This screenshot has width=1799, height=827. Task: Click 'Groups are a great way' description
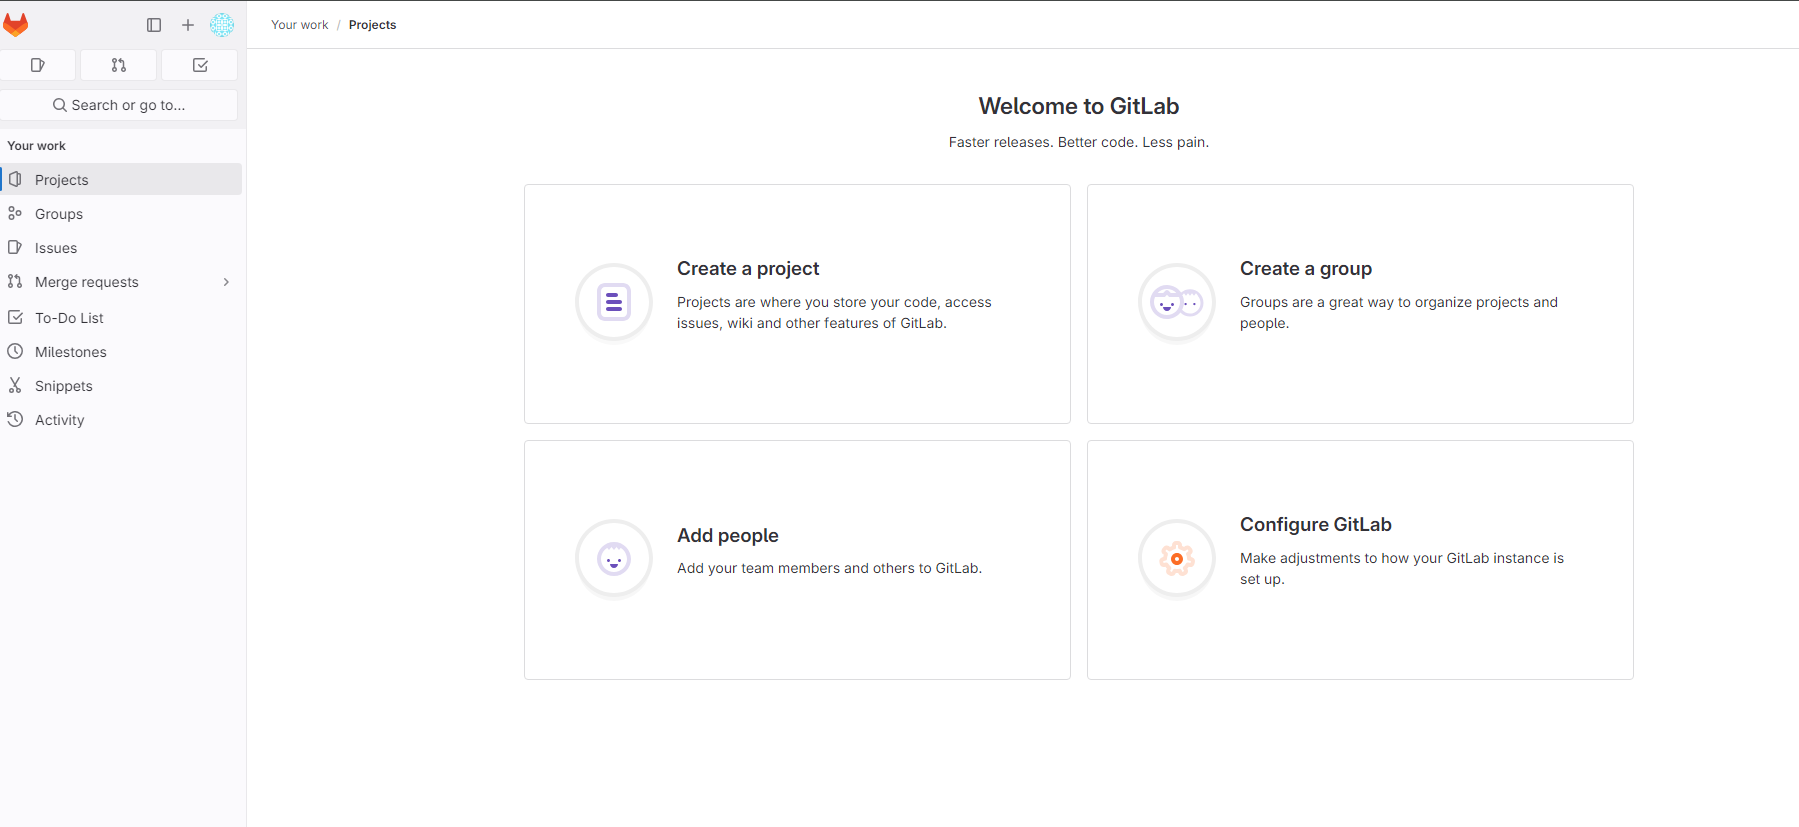point(1399,312)
